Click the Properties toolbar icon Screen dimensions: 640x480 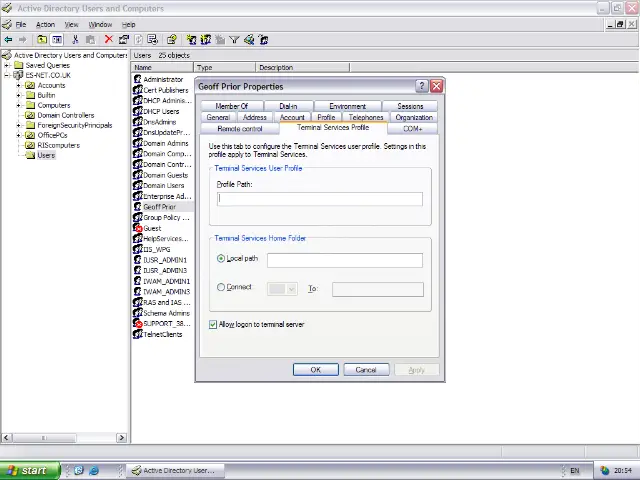(123, 40)
